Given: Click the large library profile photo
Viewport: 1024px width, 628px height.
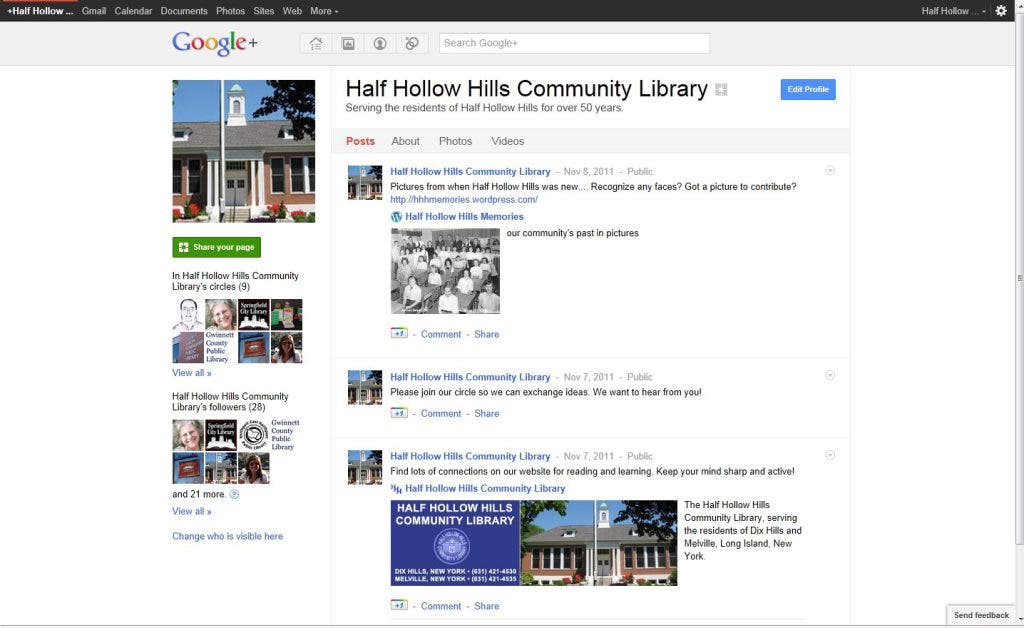Looking at the screenshot, I should pyautogui.click(x=244, y=151).
